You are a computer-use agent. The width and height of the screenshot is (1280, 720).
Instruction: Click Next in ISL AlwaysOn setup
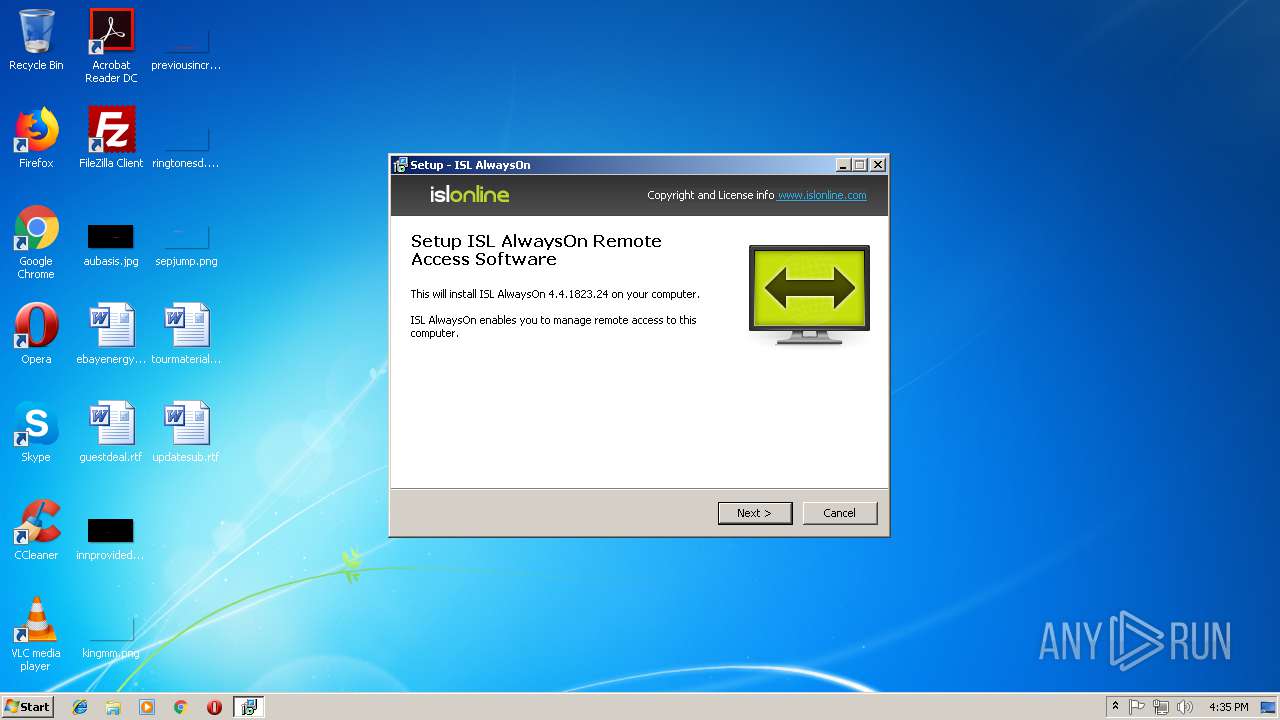pos(755,513)
